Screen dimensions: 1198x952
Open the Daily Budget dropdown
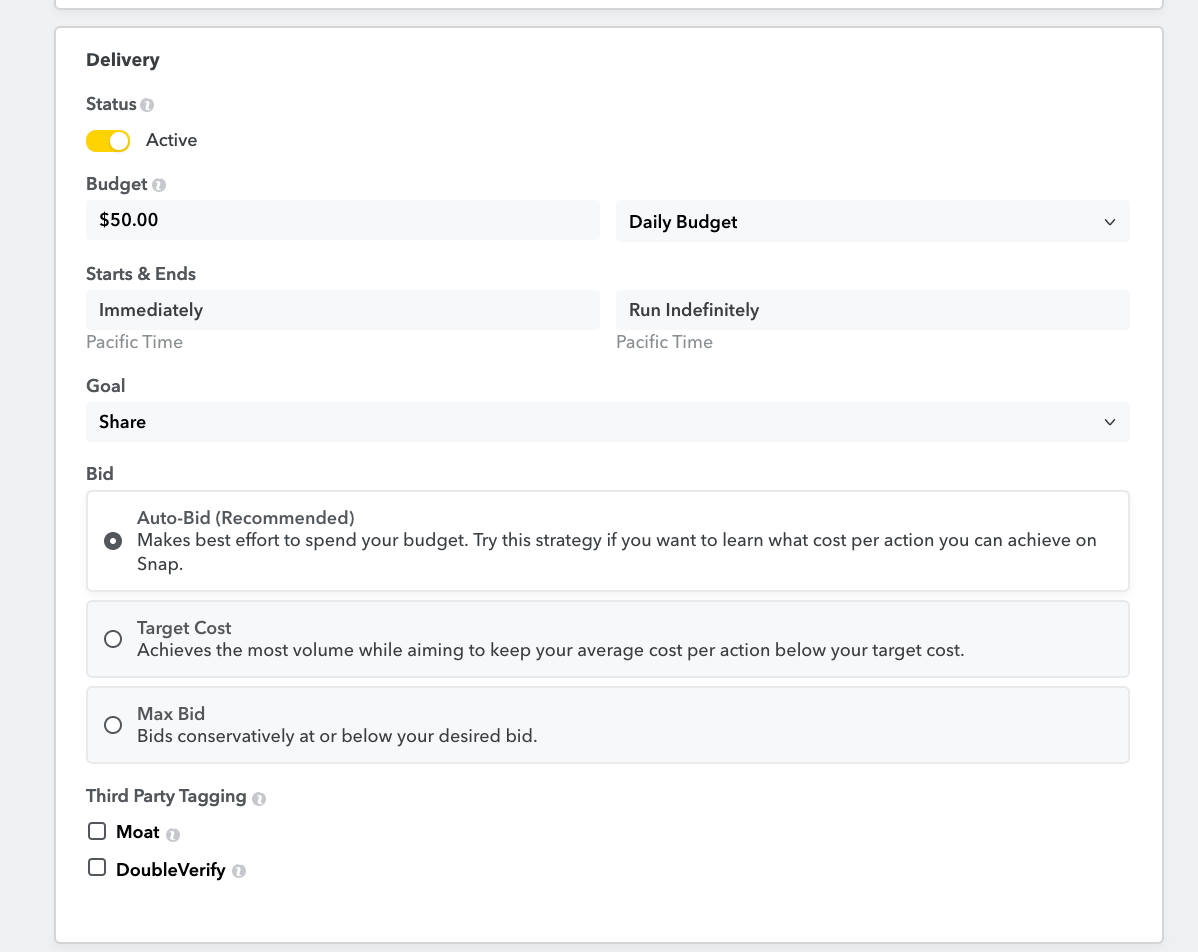tap(872, 222)
